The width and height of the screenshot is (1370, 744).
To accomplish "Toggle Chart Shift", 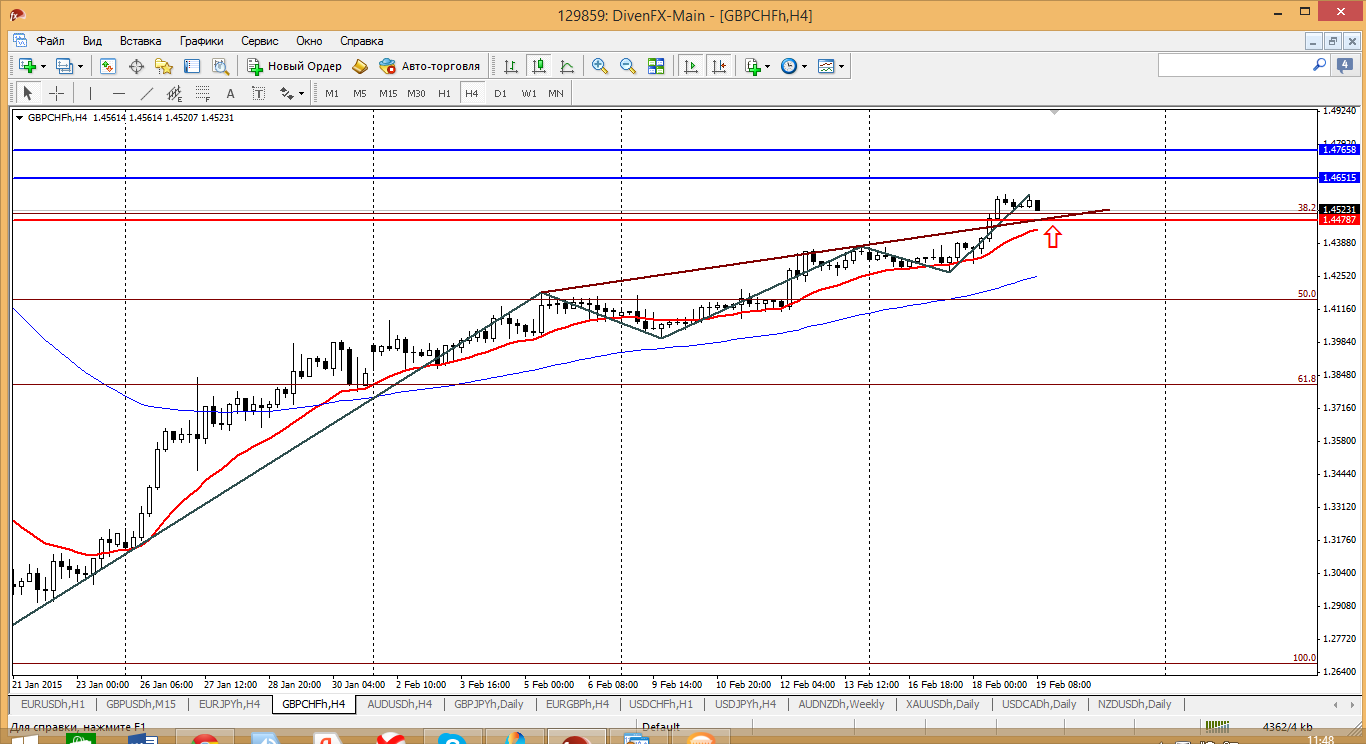I will coord(719,66).
